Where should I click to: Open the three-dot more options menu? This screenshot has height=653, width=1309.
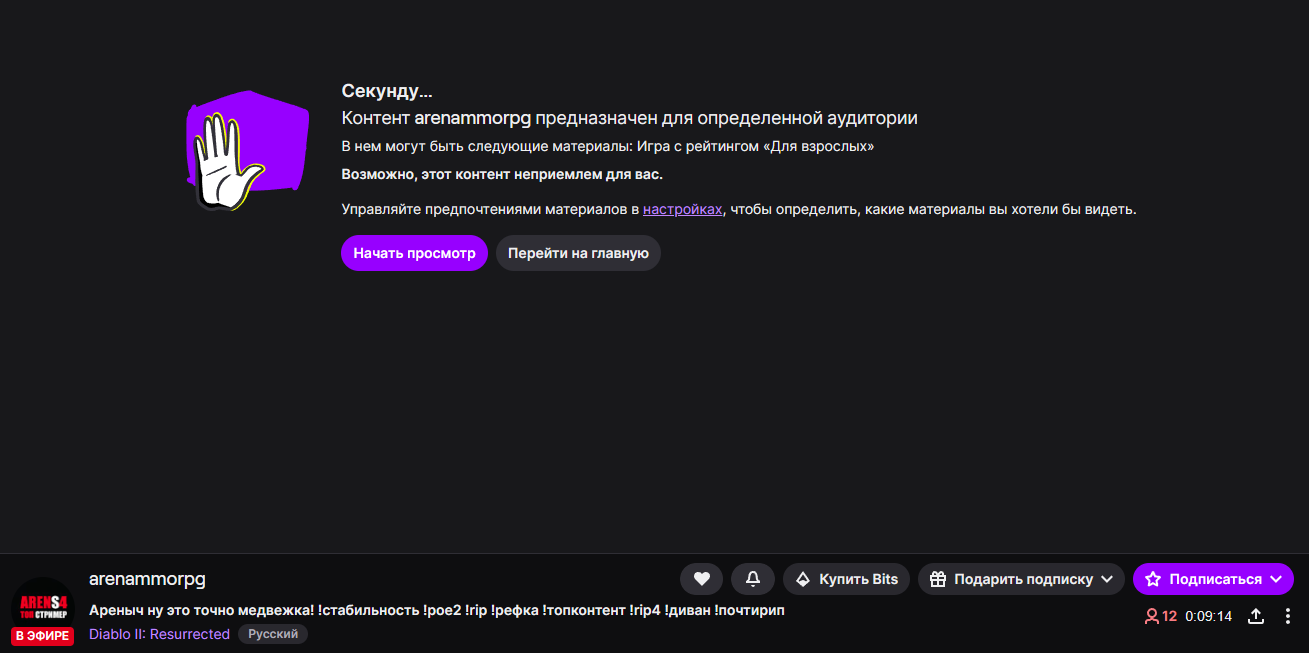[x=1288, y=616]
